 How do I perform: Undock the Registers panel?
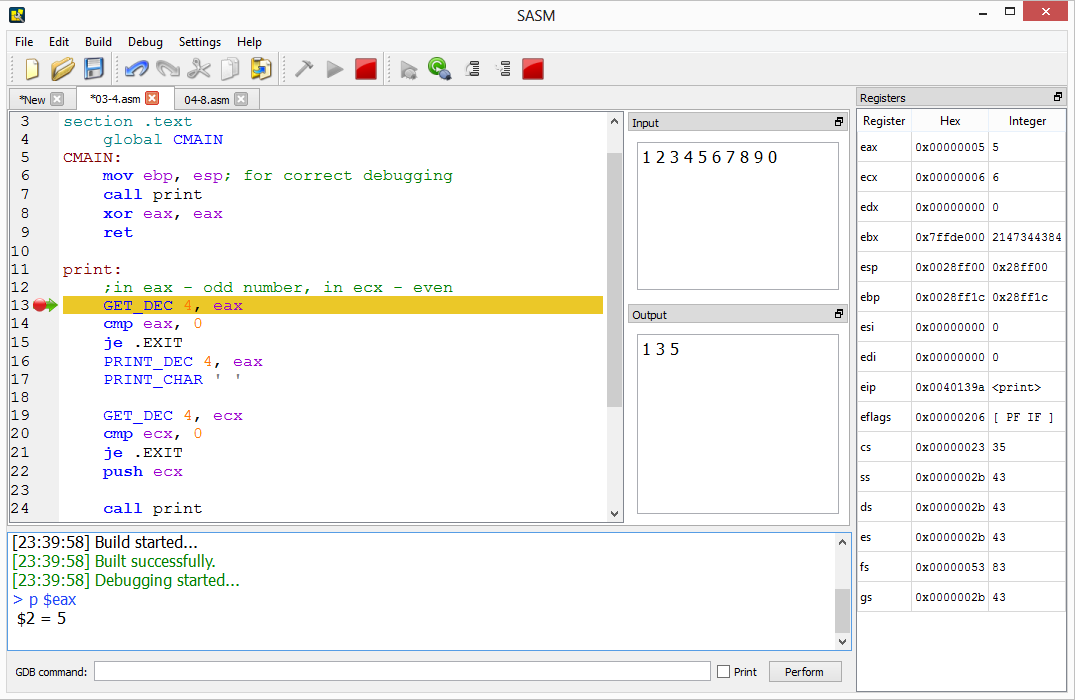[x=1057, y=97]
